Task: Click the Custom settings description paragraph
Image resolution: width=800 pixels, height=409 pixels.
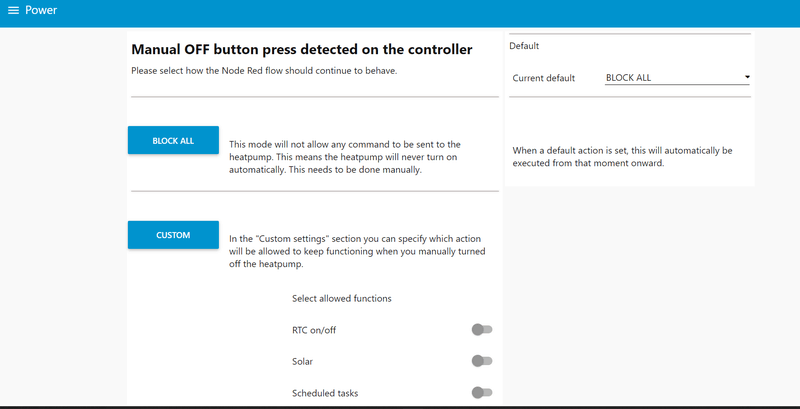Action: point(358,251)
